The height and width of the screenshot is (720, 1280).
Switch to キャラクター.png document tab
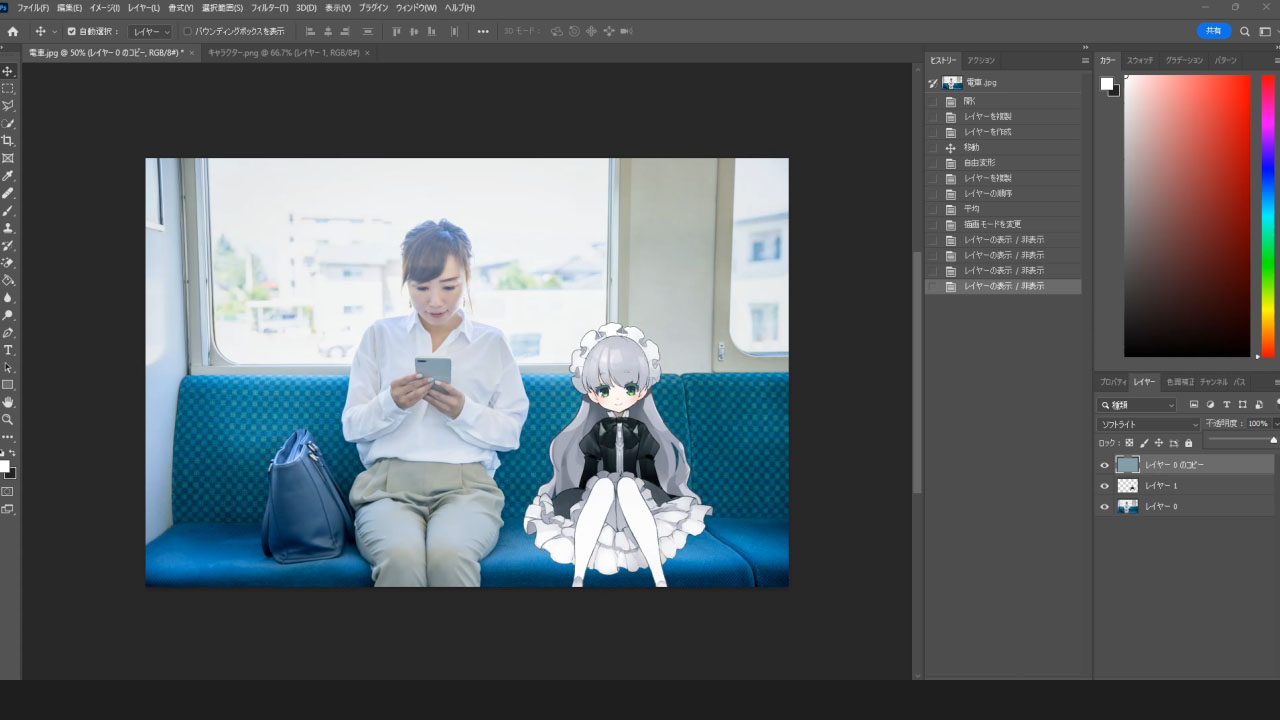tap(288, 52)
